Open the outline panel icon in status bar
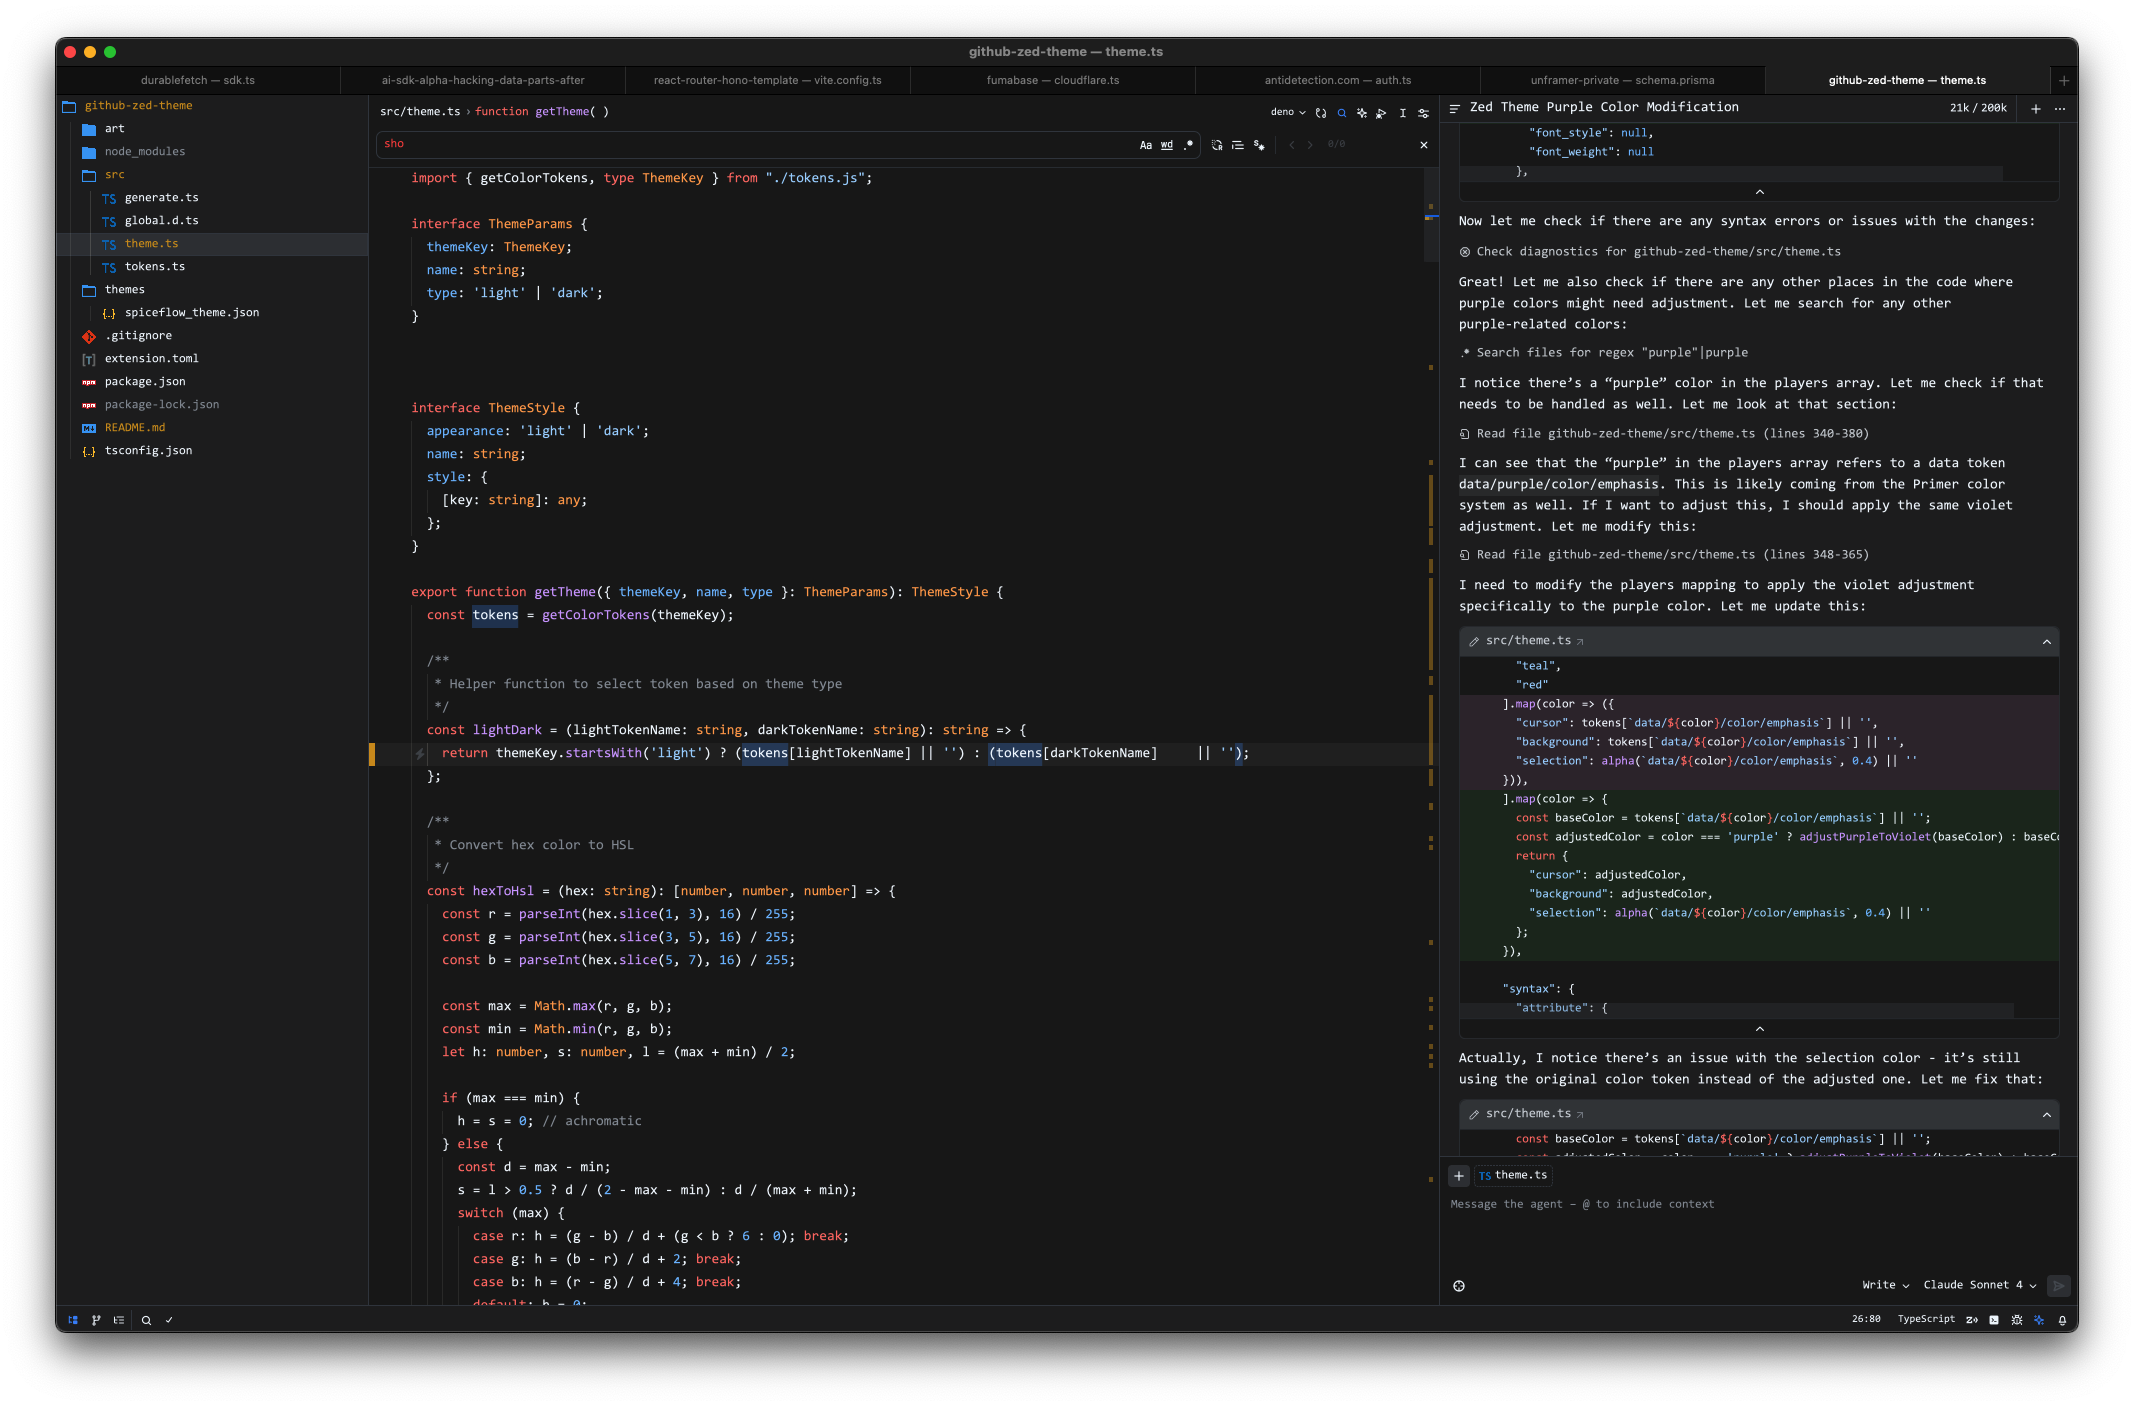This screenshot has height=1406, width=2134. [x=119, y=1320]
